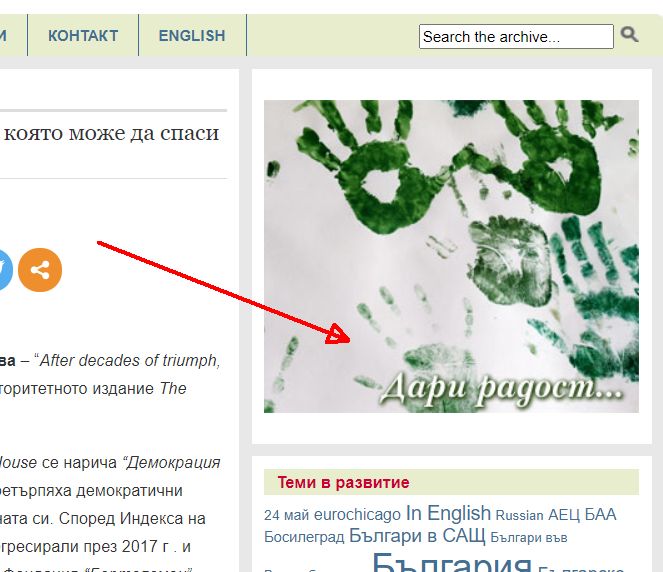Screen dimensions: 663x572
Task: Click the magnifying glass search icon
Action: point(629,35)
